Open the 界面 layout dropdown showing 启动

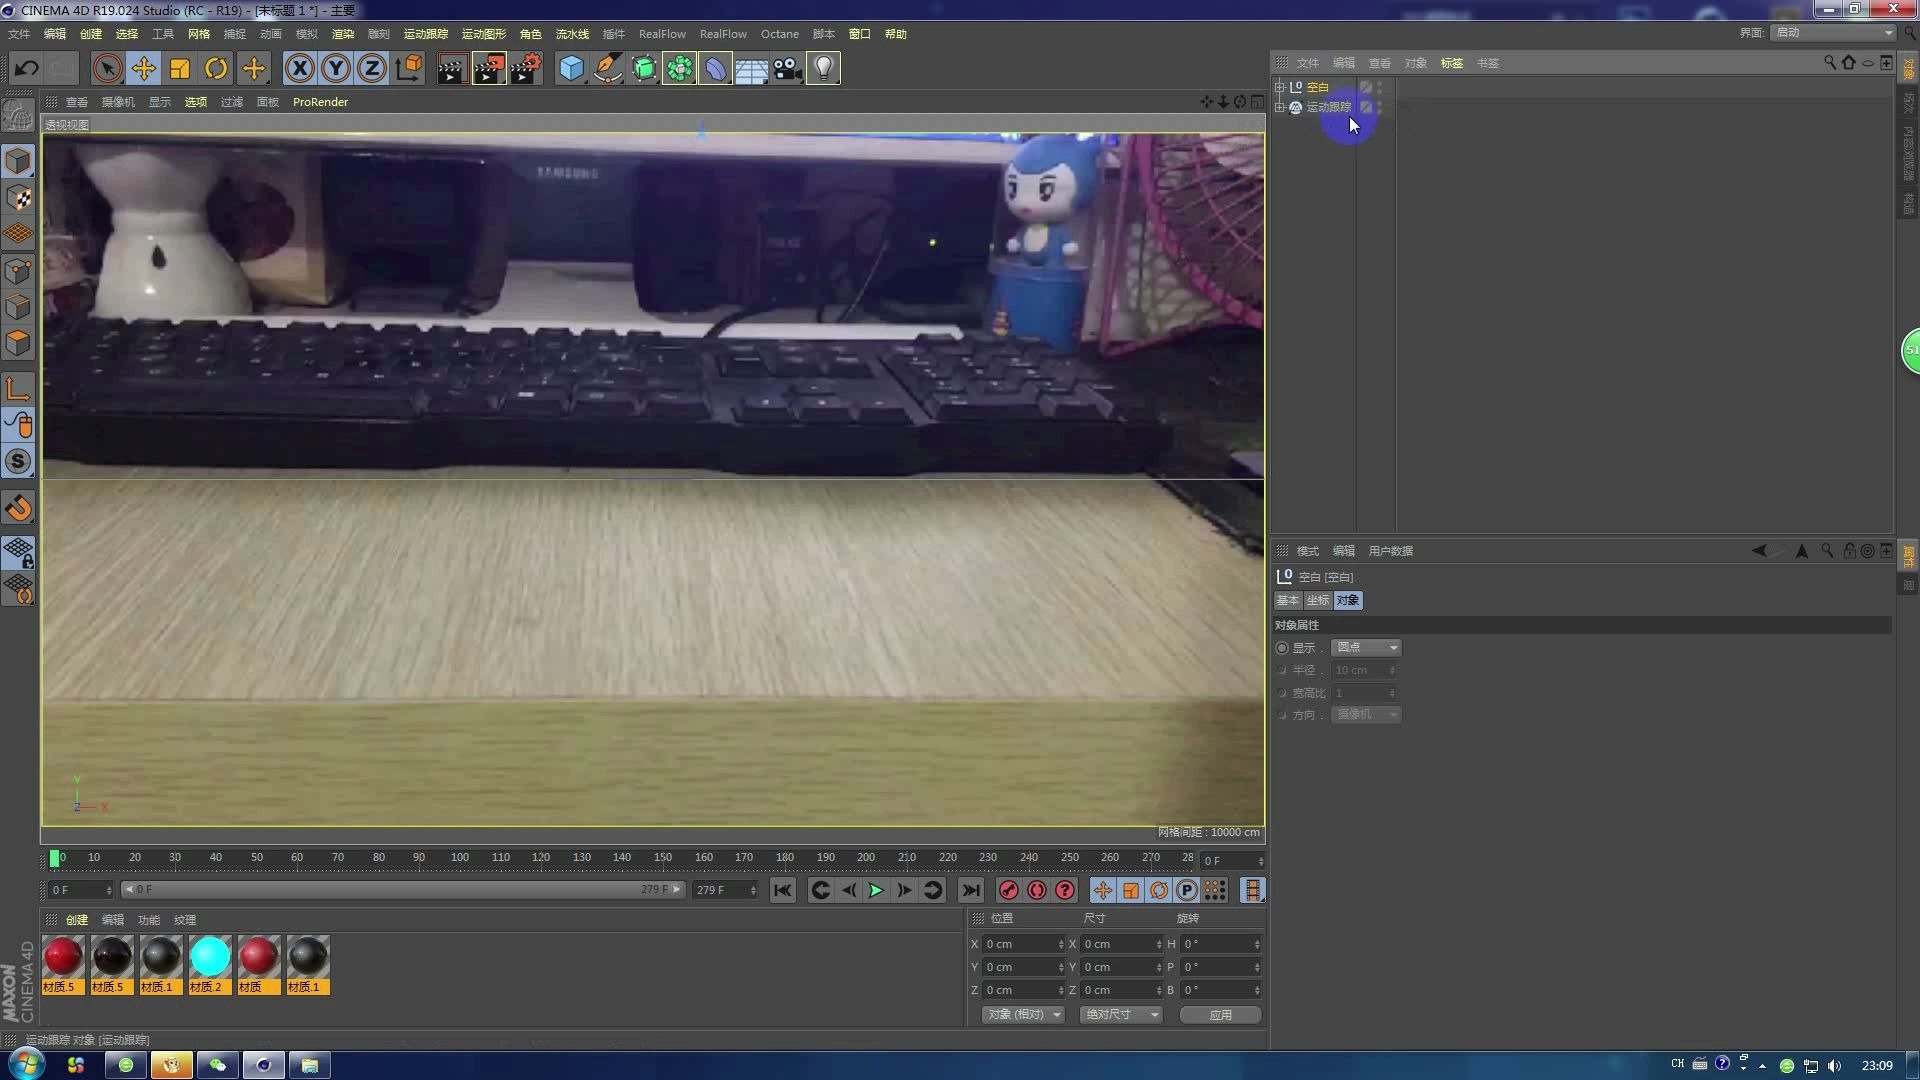1832,32
